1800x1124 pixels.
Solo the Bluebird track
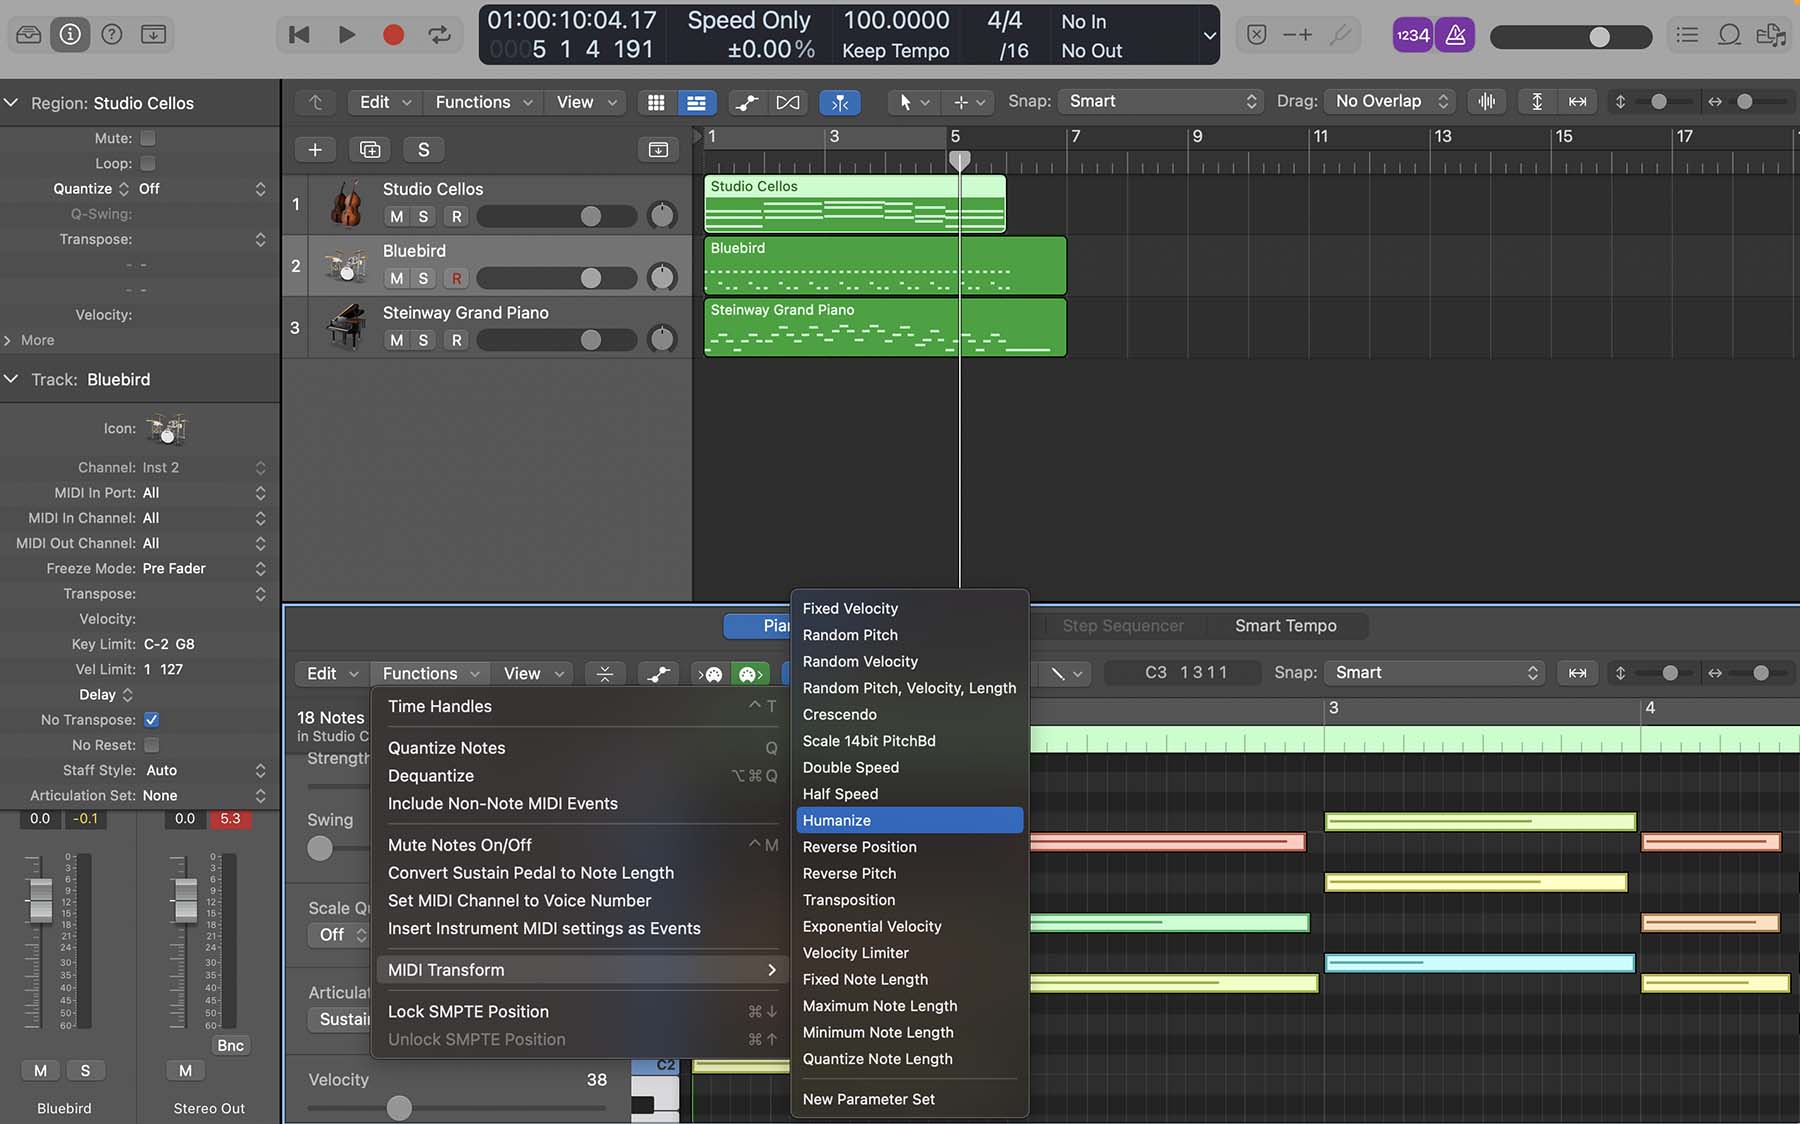(423, 279)
